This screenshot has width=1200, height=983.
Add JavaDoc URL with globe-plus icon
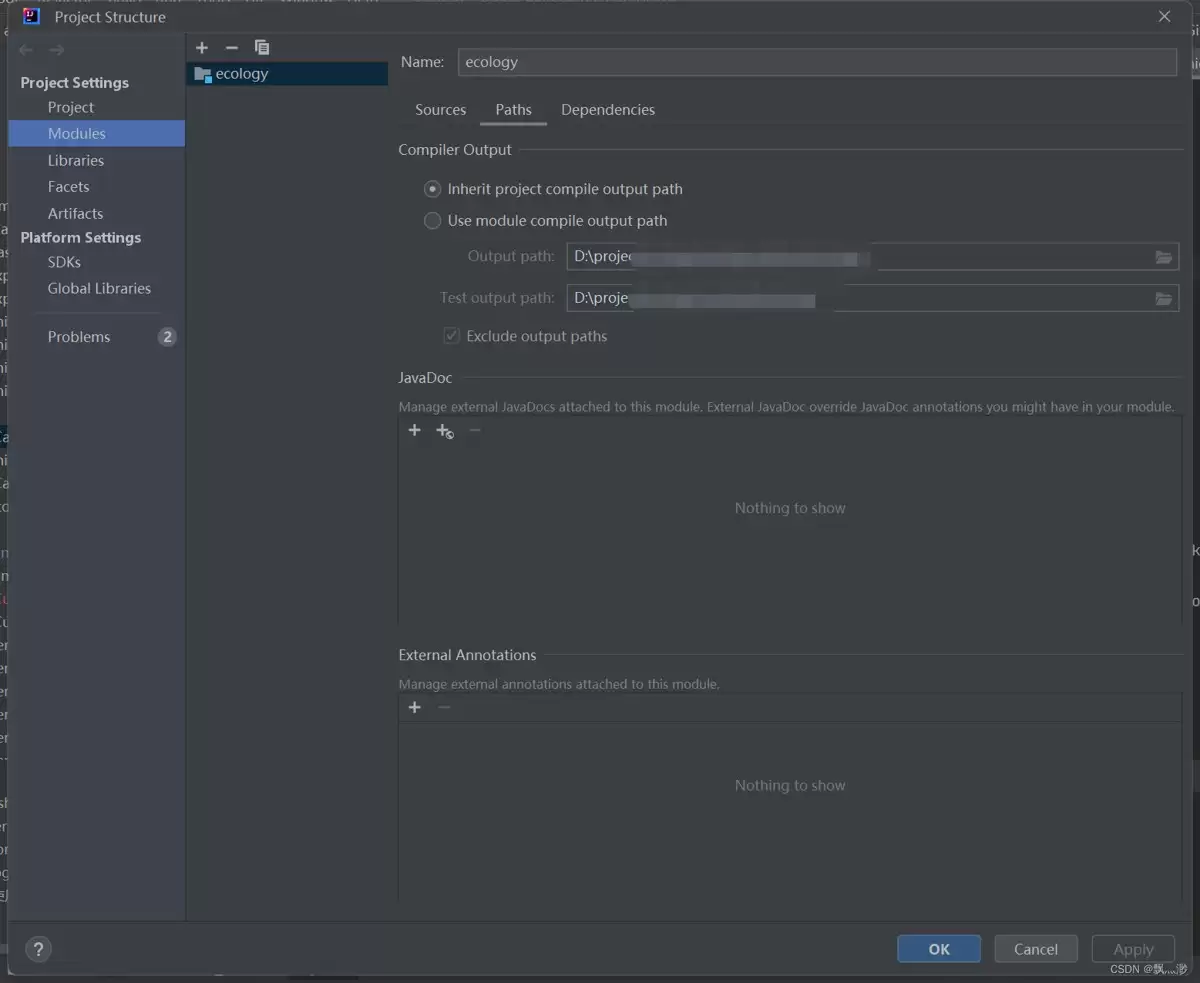tap(445, 431)
